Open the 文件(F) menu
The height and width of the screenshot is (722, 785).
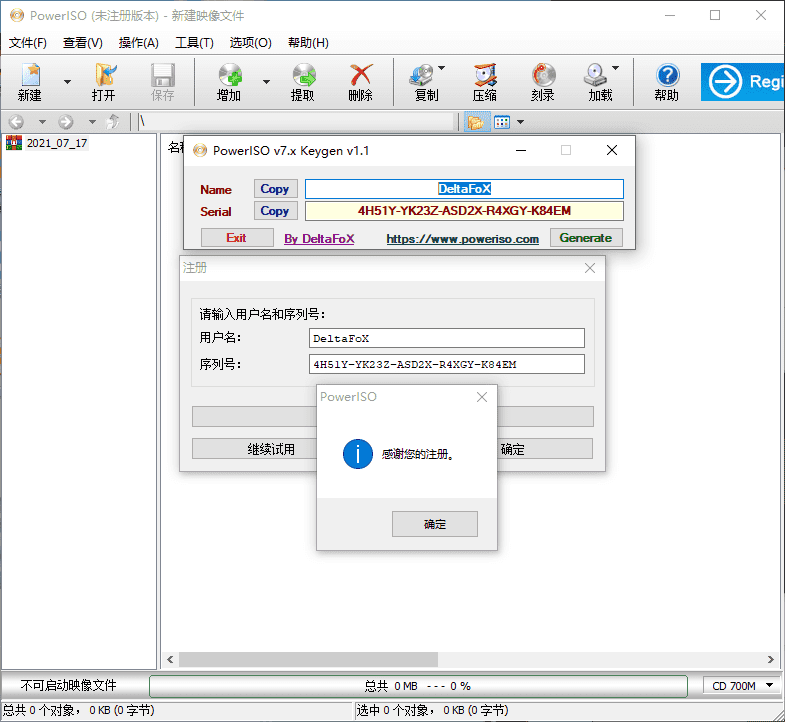(28, 43)
